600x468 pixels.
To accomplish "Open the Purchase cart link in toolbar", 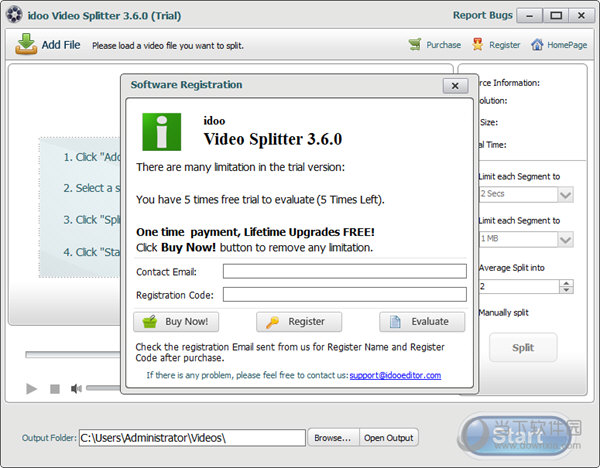I will (435, 45).
